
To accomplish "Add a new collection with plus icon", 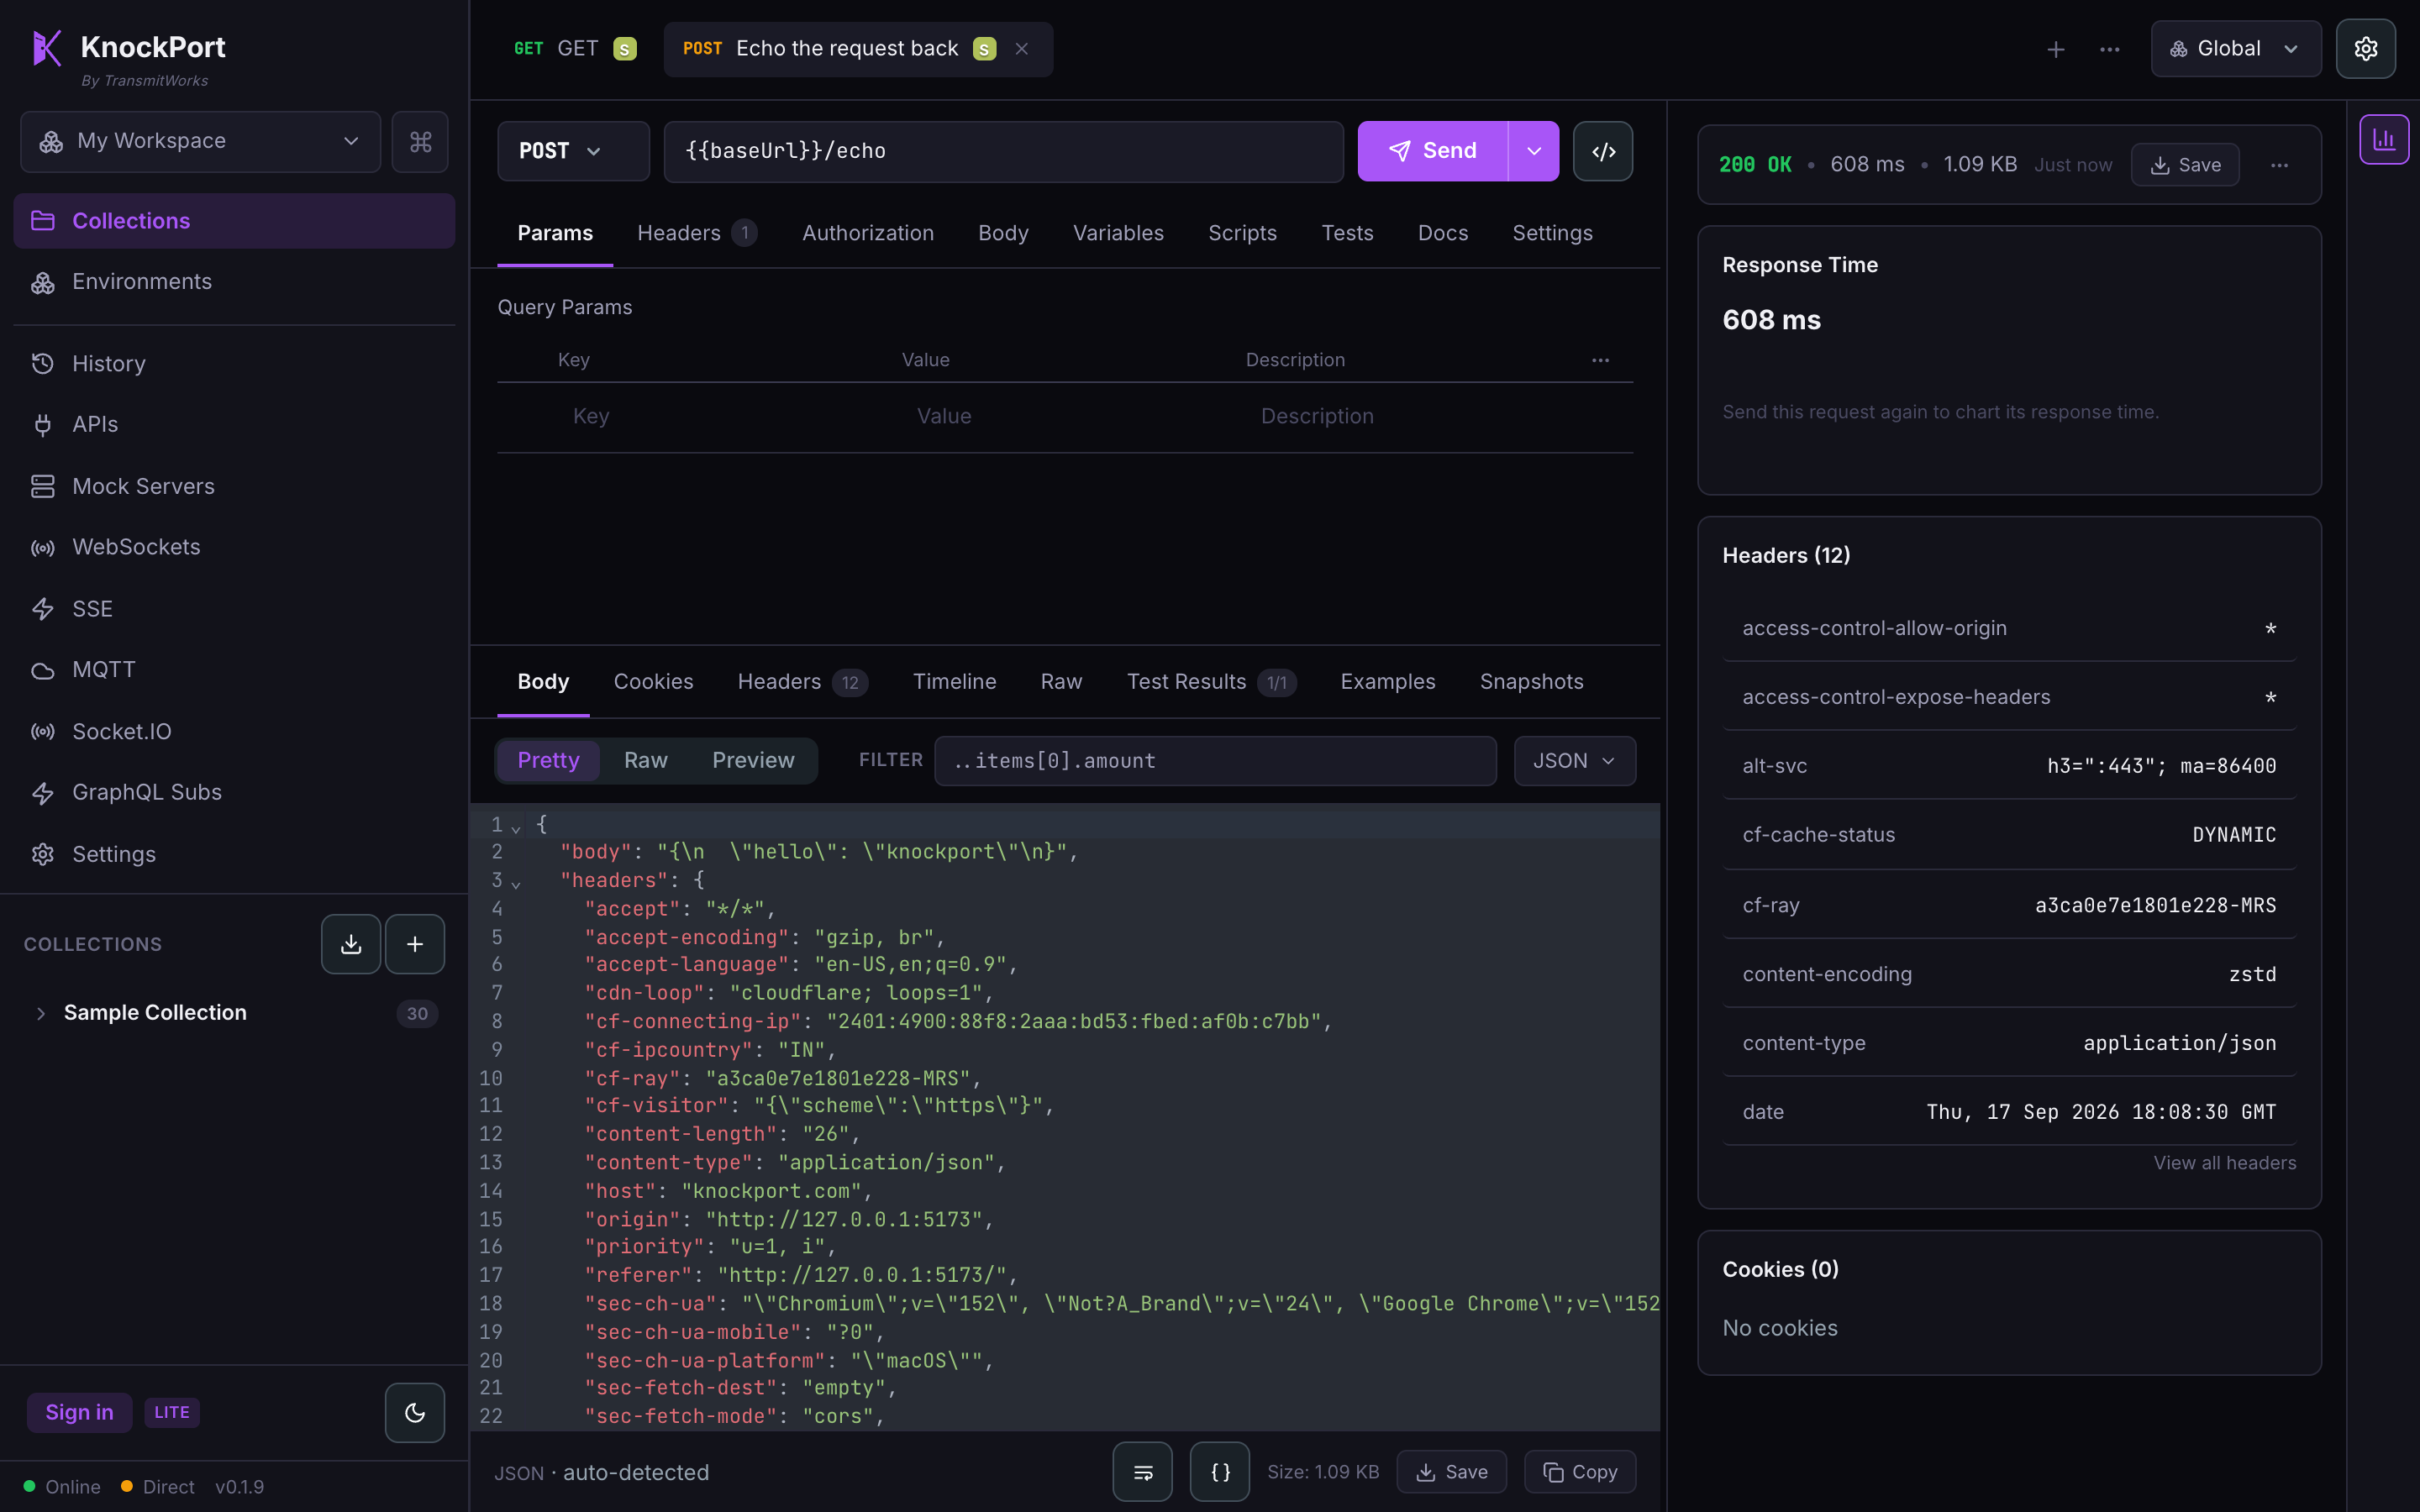I will coord(415,944).
